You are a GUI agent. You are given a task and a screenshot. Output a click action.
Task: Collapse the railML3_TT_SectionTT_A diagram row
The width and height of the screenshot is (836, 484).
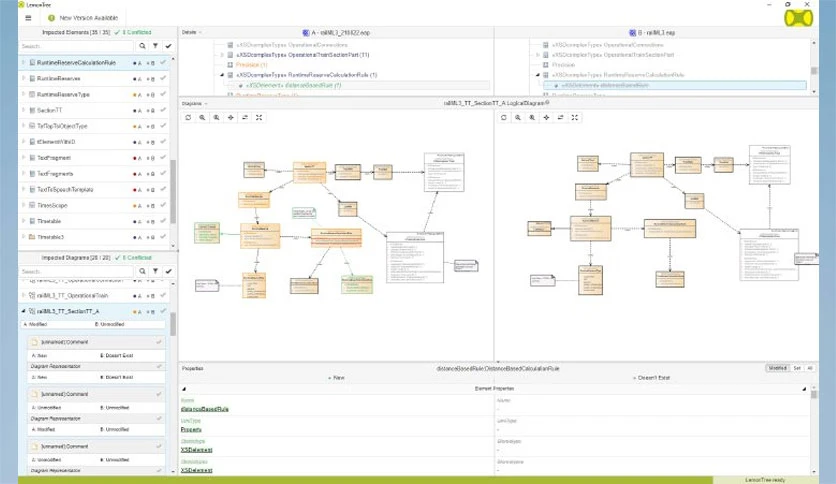[23, 311]
